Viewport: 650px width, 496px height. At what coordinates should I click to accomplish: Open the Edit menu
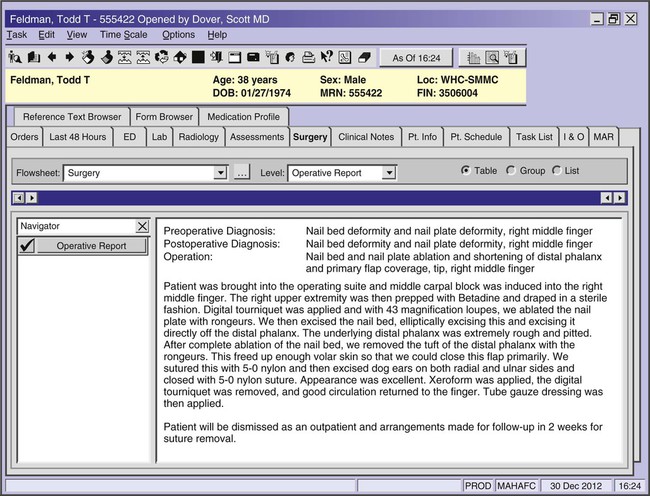pos(46,34)
